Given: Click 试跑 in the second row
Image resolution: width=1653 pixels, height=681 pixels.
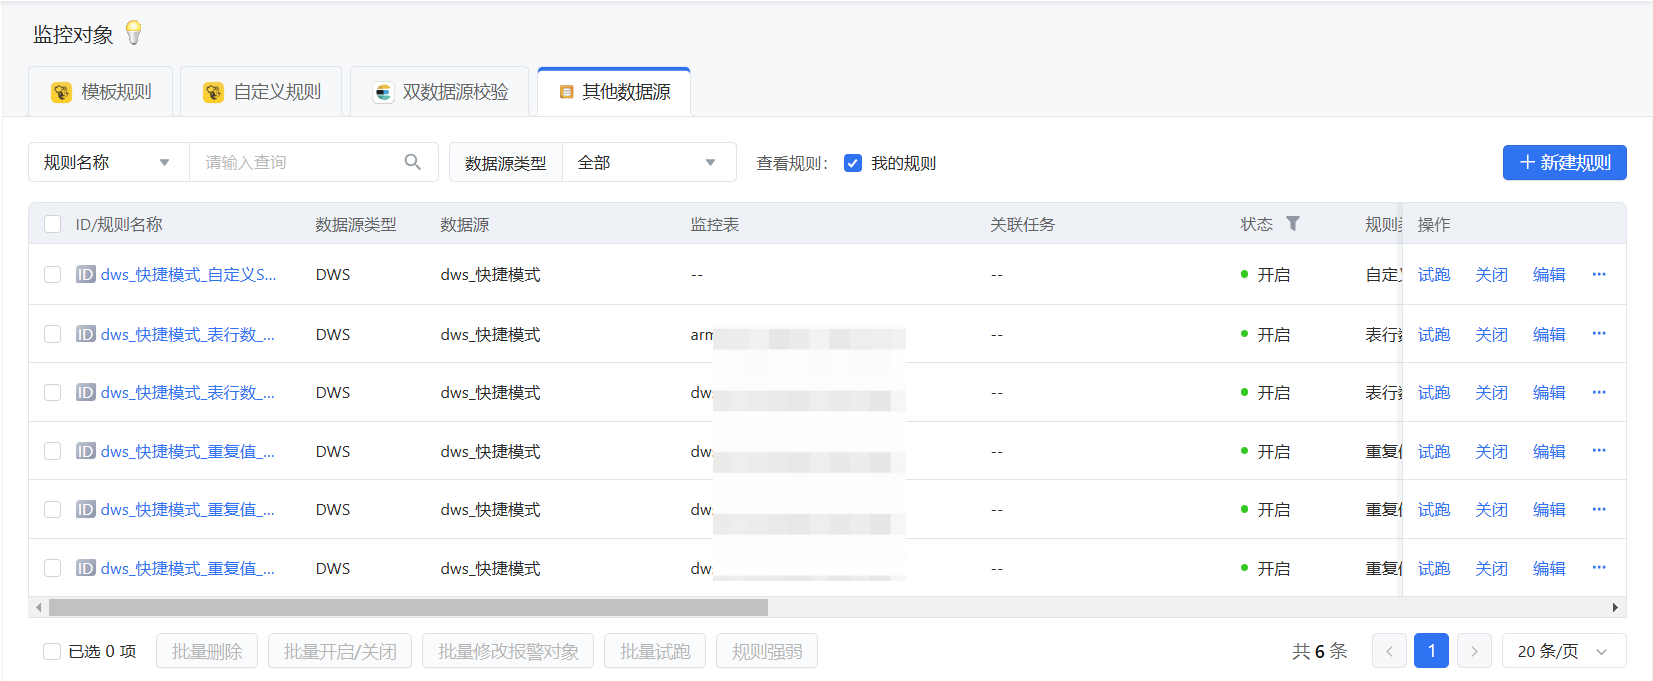Looking at the screenshot, I should (1433, 334).
